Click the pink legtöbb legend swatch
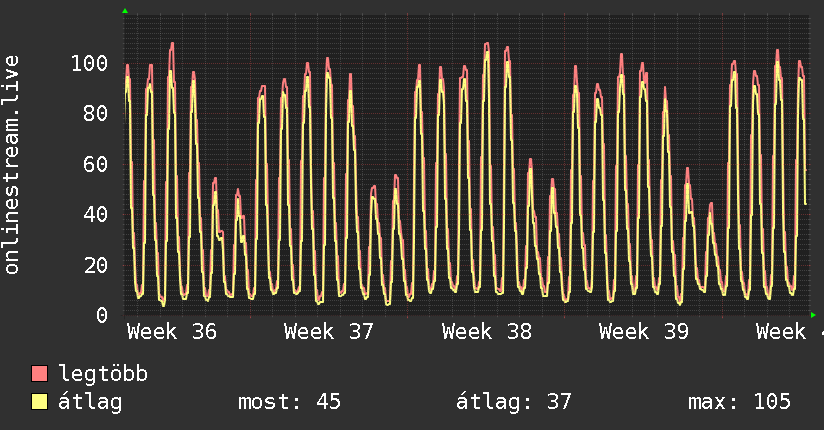This screenshot has height=430, width=824. [39, 374]
